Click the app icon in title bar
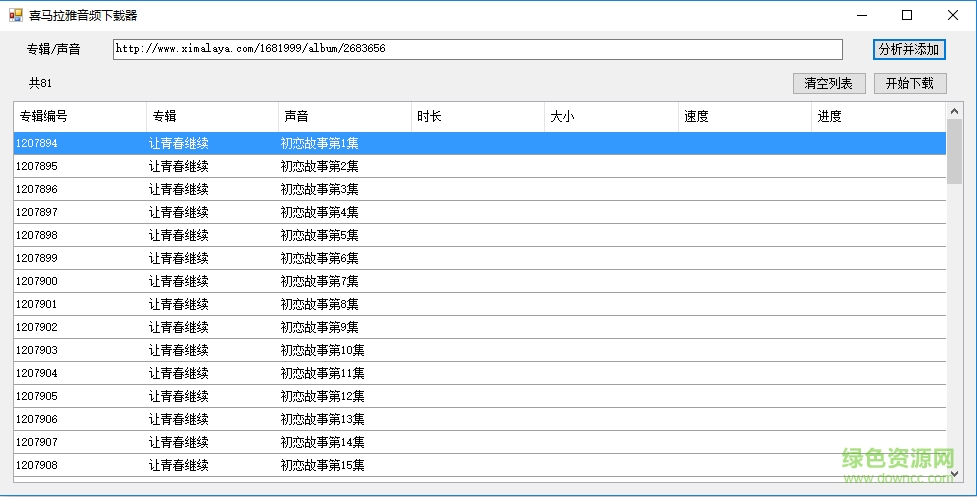The image size is (977, 497). (x=16, y=15)
